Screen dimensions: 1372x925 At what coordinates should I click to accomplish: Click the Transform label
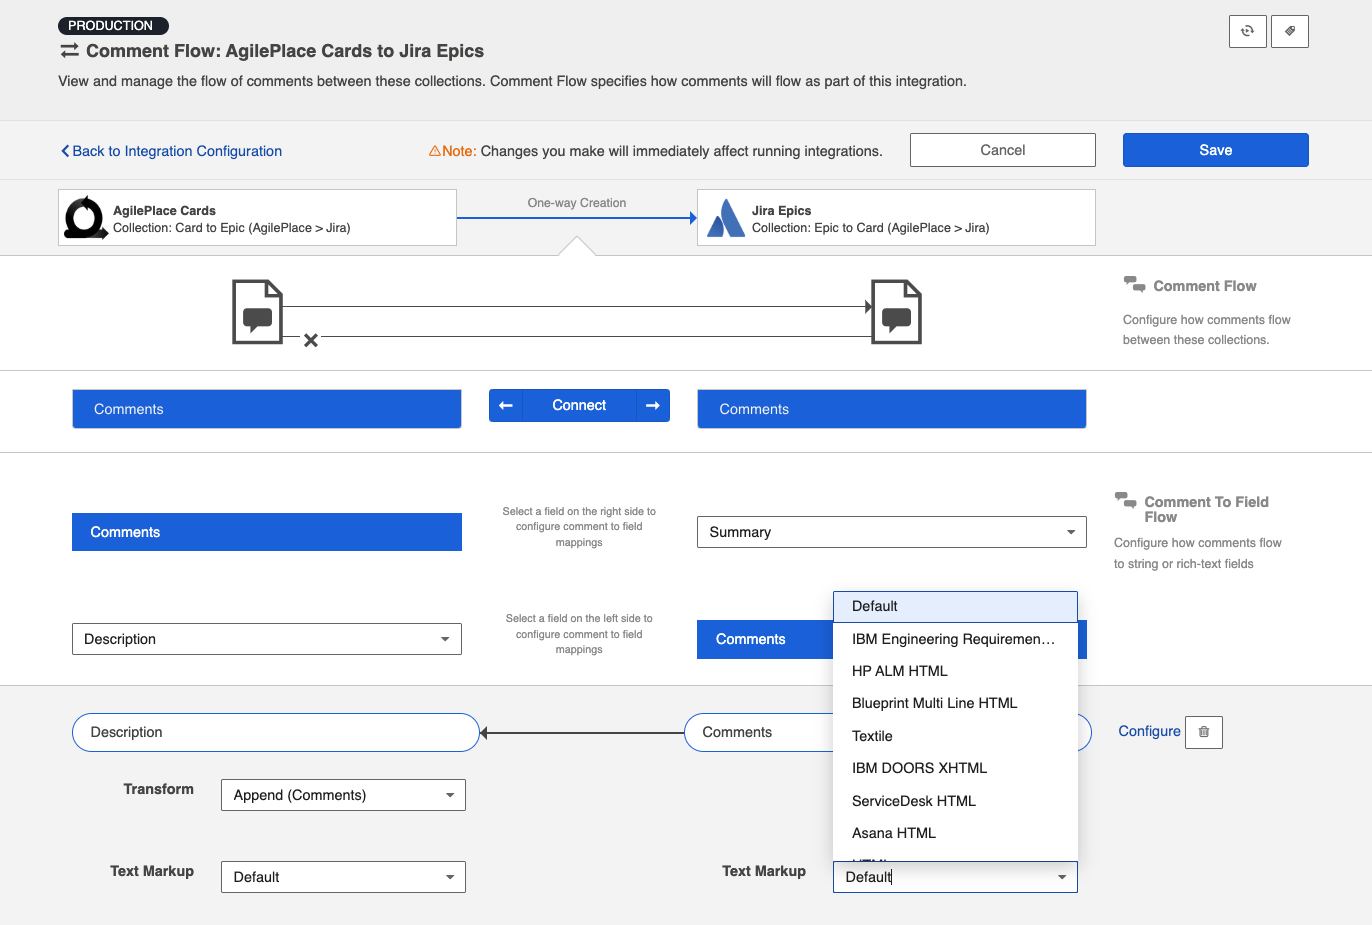[158, 789]
